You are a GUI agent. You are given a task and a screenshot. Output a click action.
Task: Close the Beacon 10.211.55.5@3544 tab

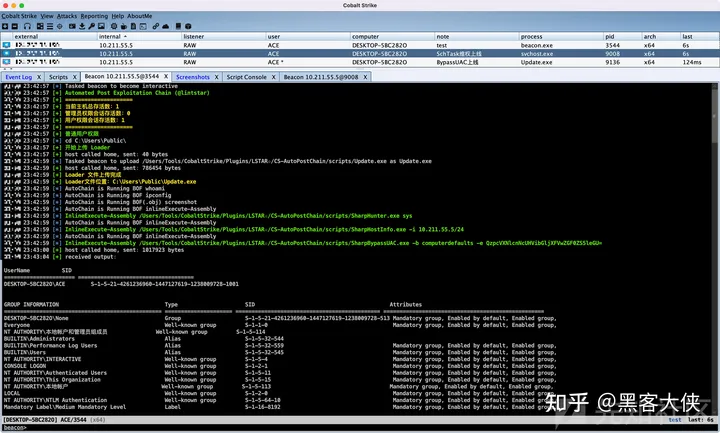(x=166, y=77)
